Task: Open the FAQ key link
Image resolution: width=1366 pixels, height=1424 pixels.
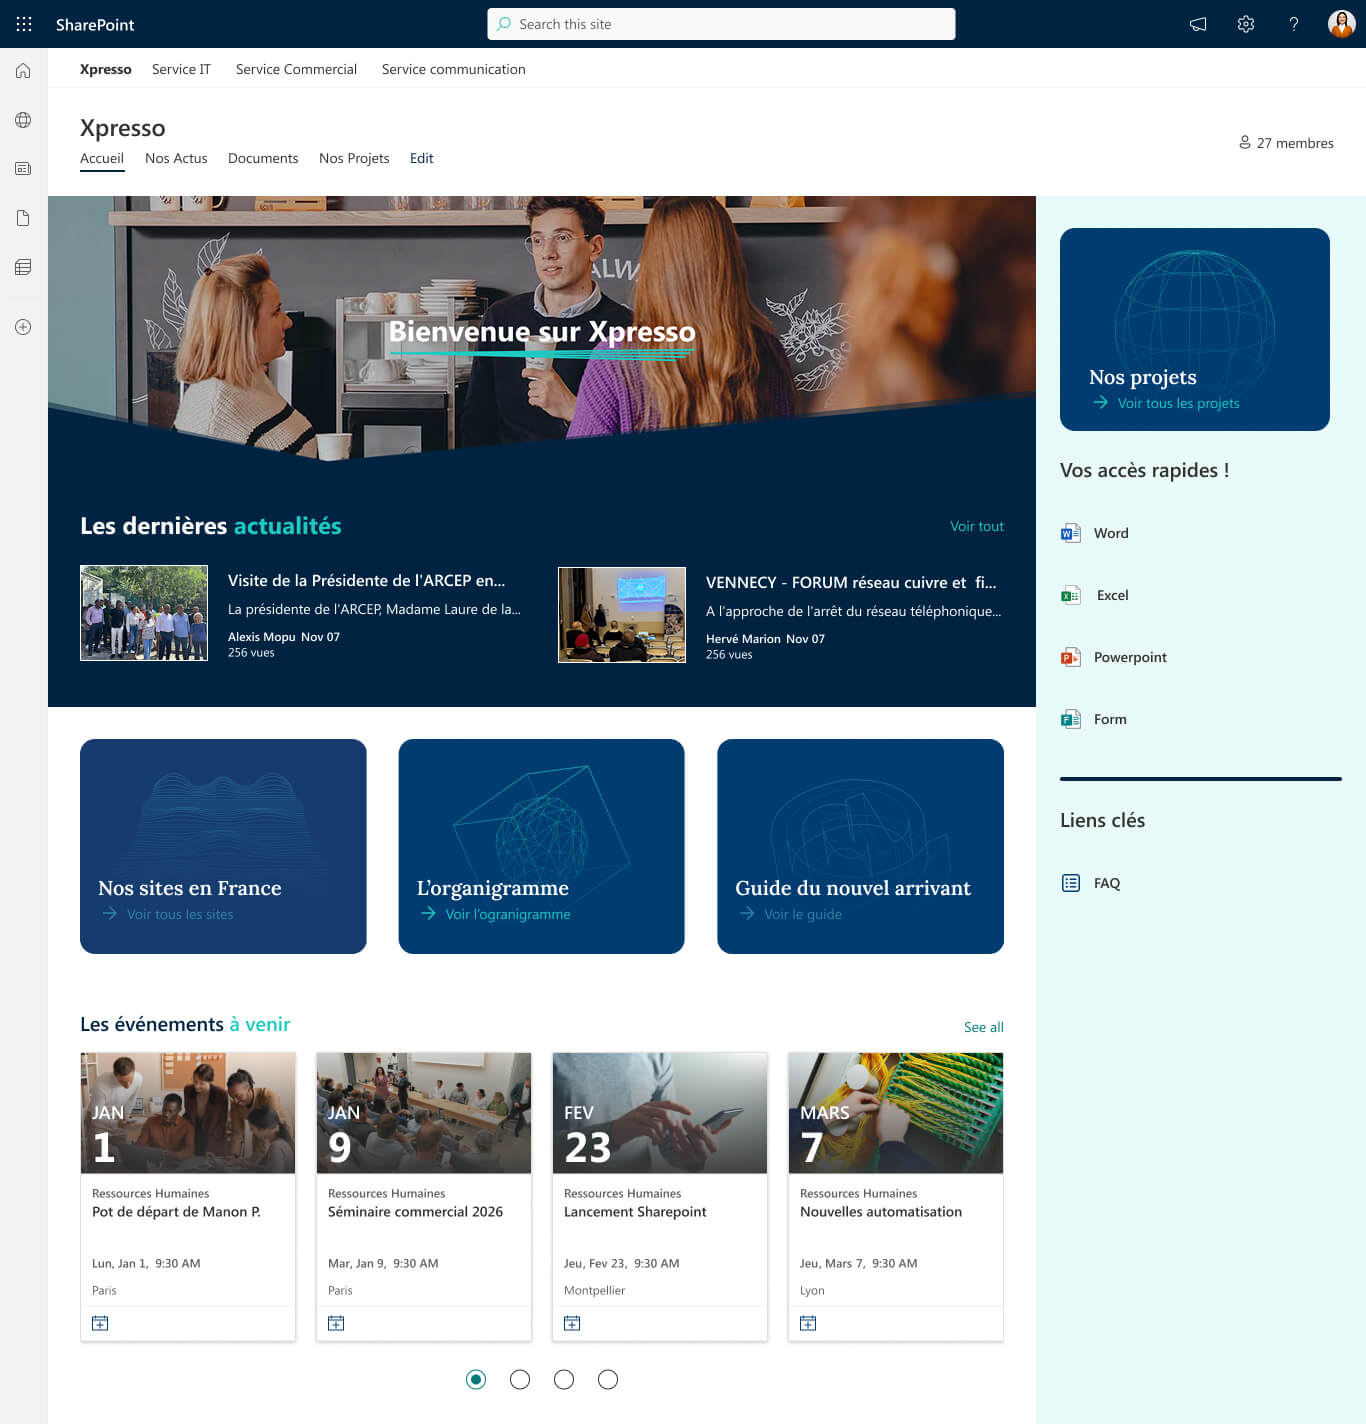Action: (1106, 883)
